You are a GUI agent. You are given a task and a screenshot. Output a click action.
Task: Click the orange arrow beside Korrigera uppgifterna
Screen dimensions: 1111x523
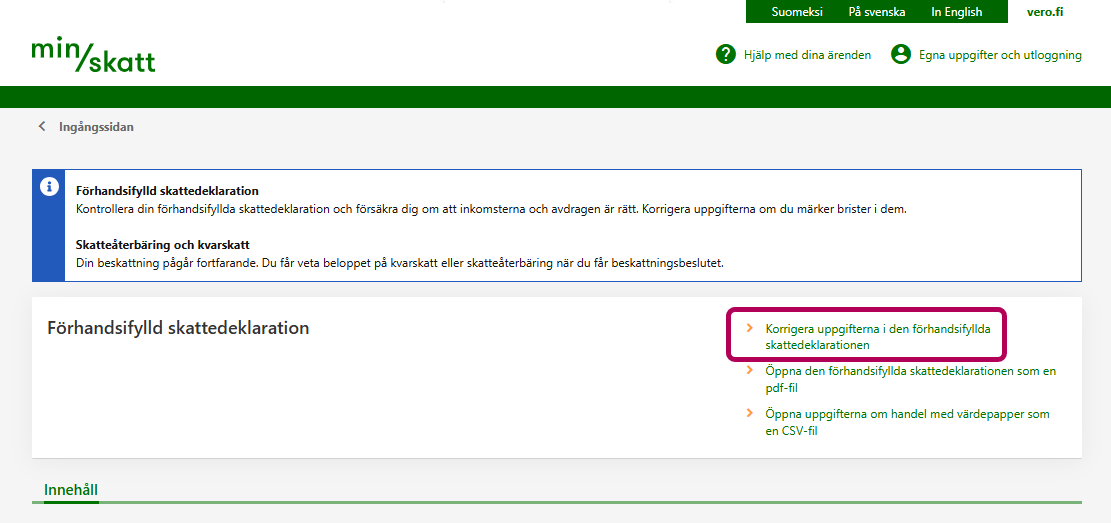pos(750,328)
